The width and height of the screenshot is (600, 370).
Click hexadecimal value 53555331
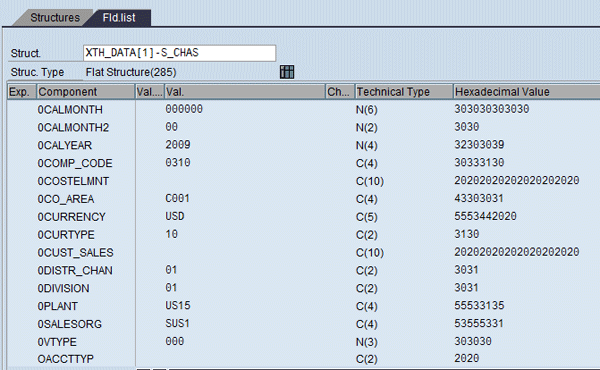(479, 323)
